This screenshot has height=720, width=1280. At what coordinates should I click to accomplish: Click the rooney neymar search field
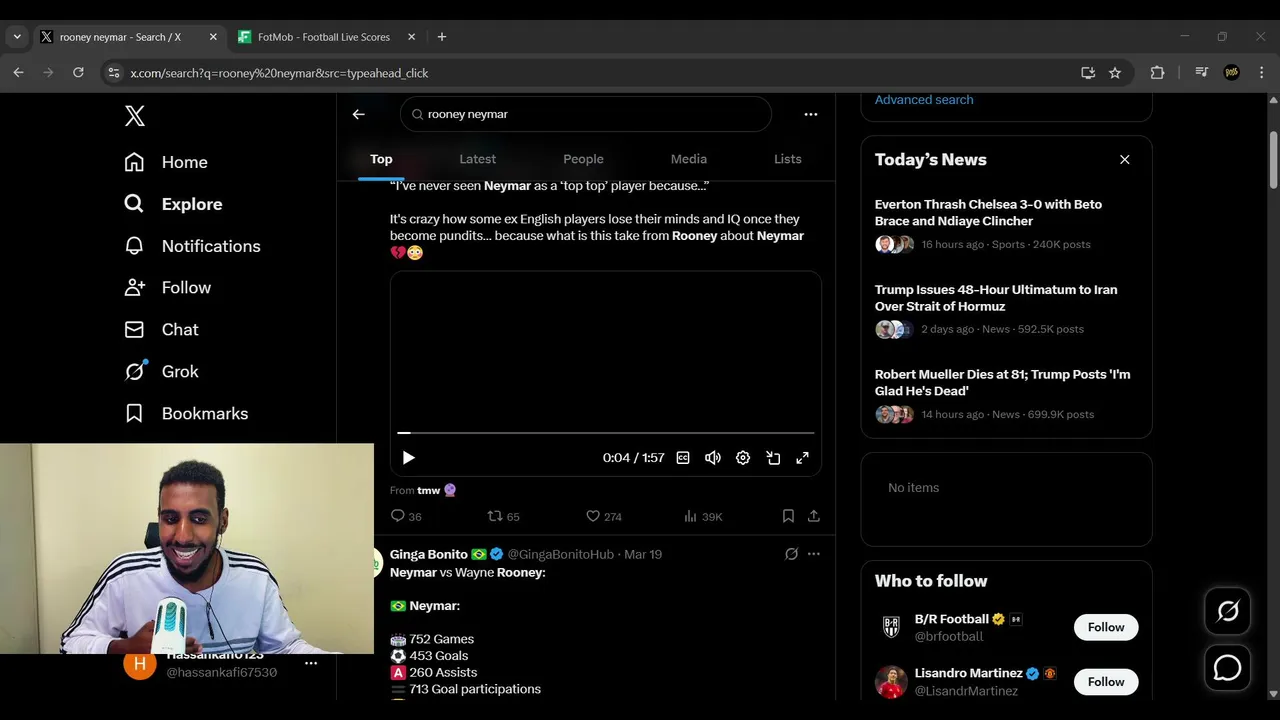point(586,114)
